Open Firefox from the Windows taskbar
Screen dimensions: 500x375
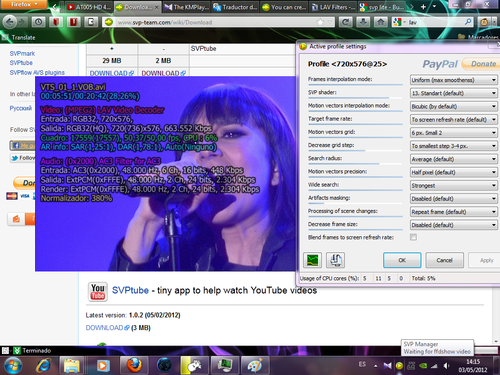point(134,366)
